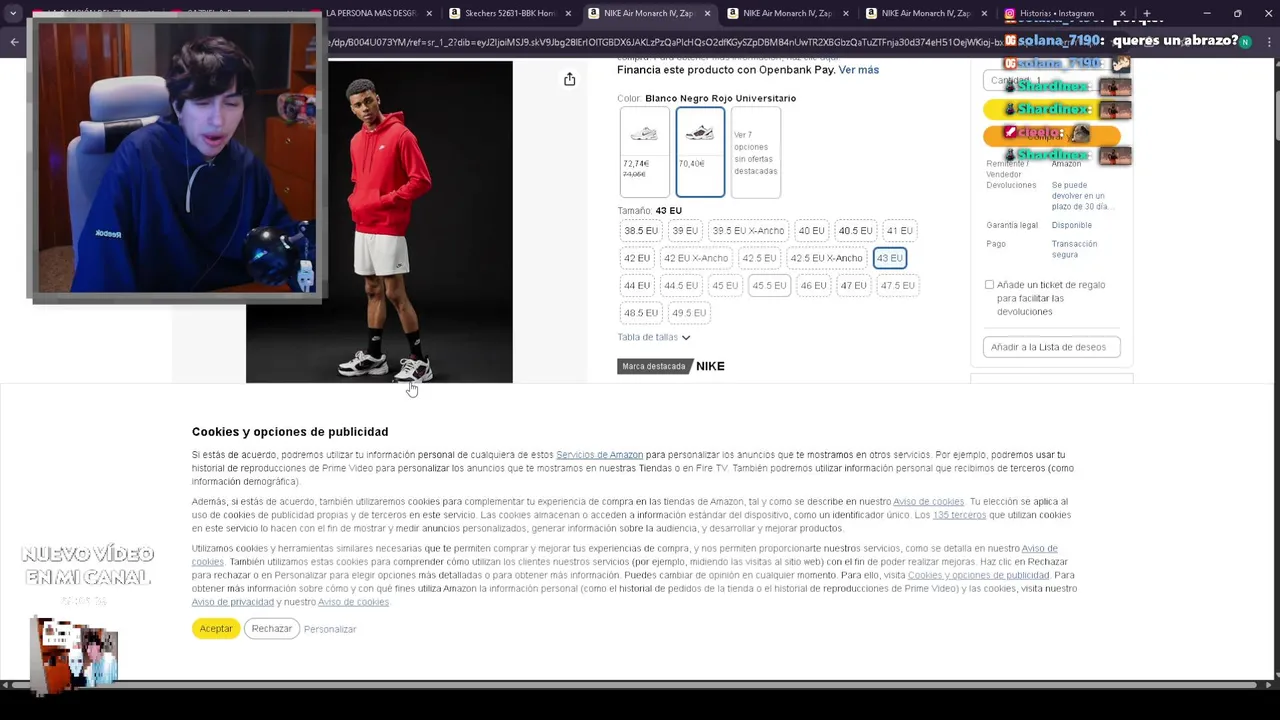The image size is (1280, 720).
Task: Pick the selected 43 EU size
Action: [889, 258]
